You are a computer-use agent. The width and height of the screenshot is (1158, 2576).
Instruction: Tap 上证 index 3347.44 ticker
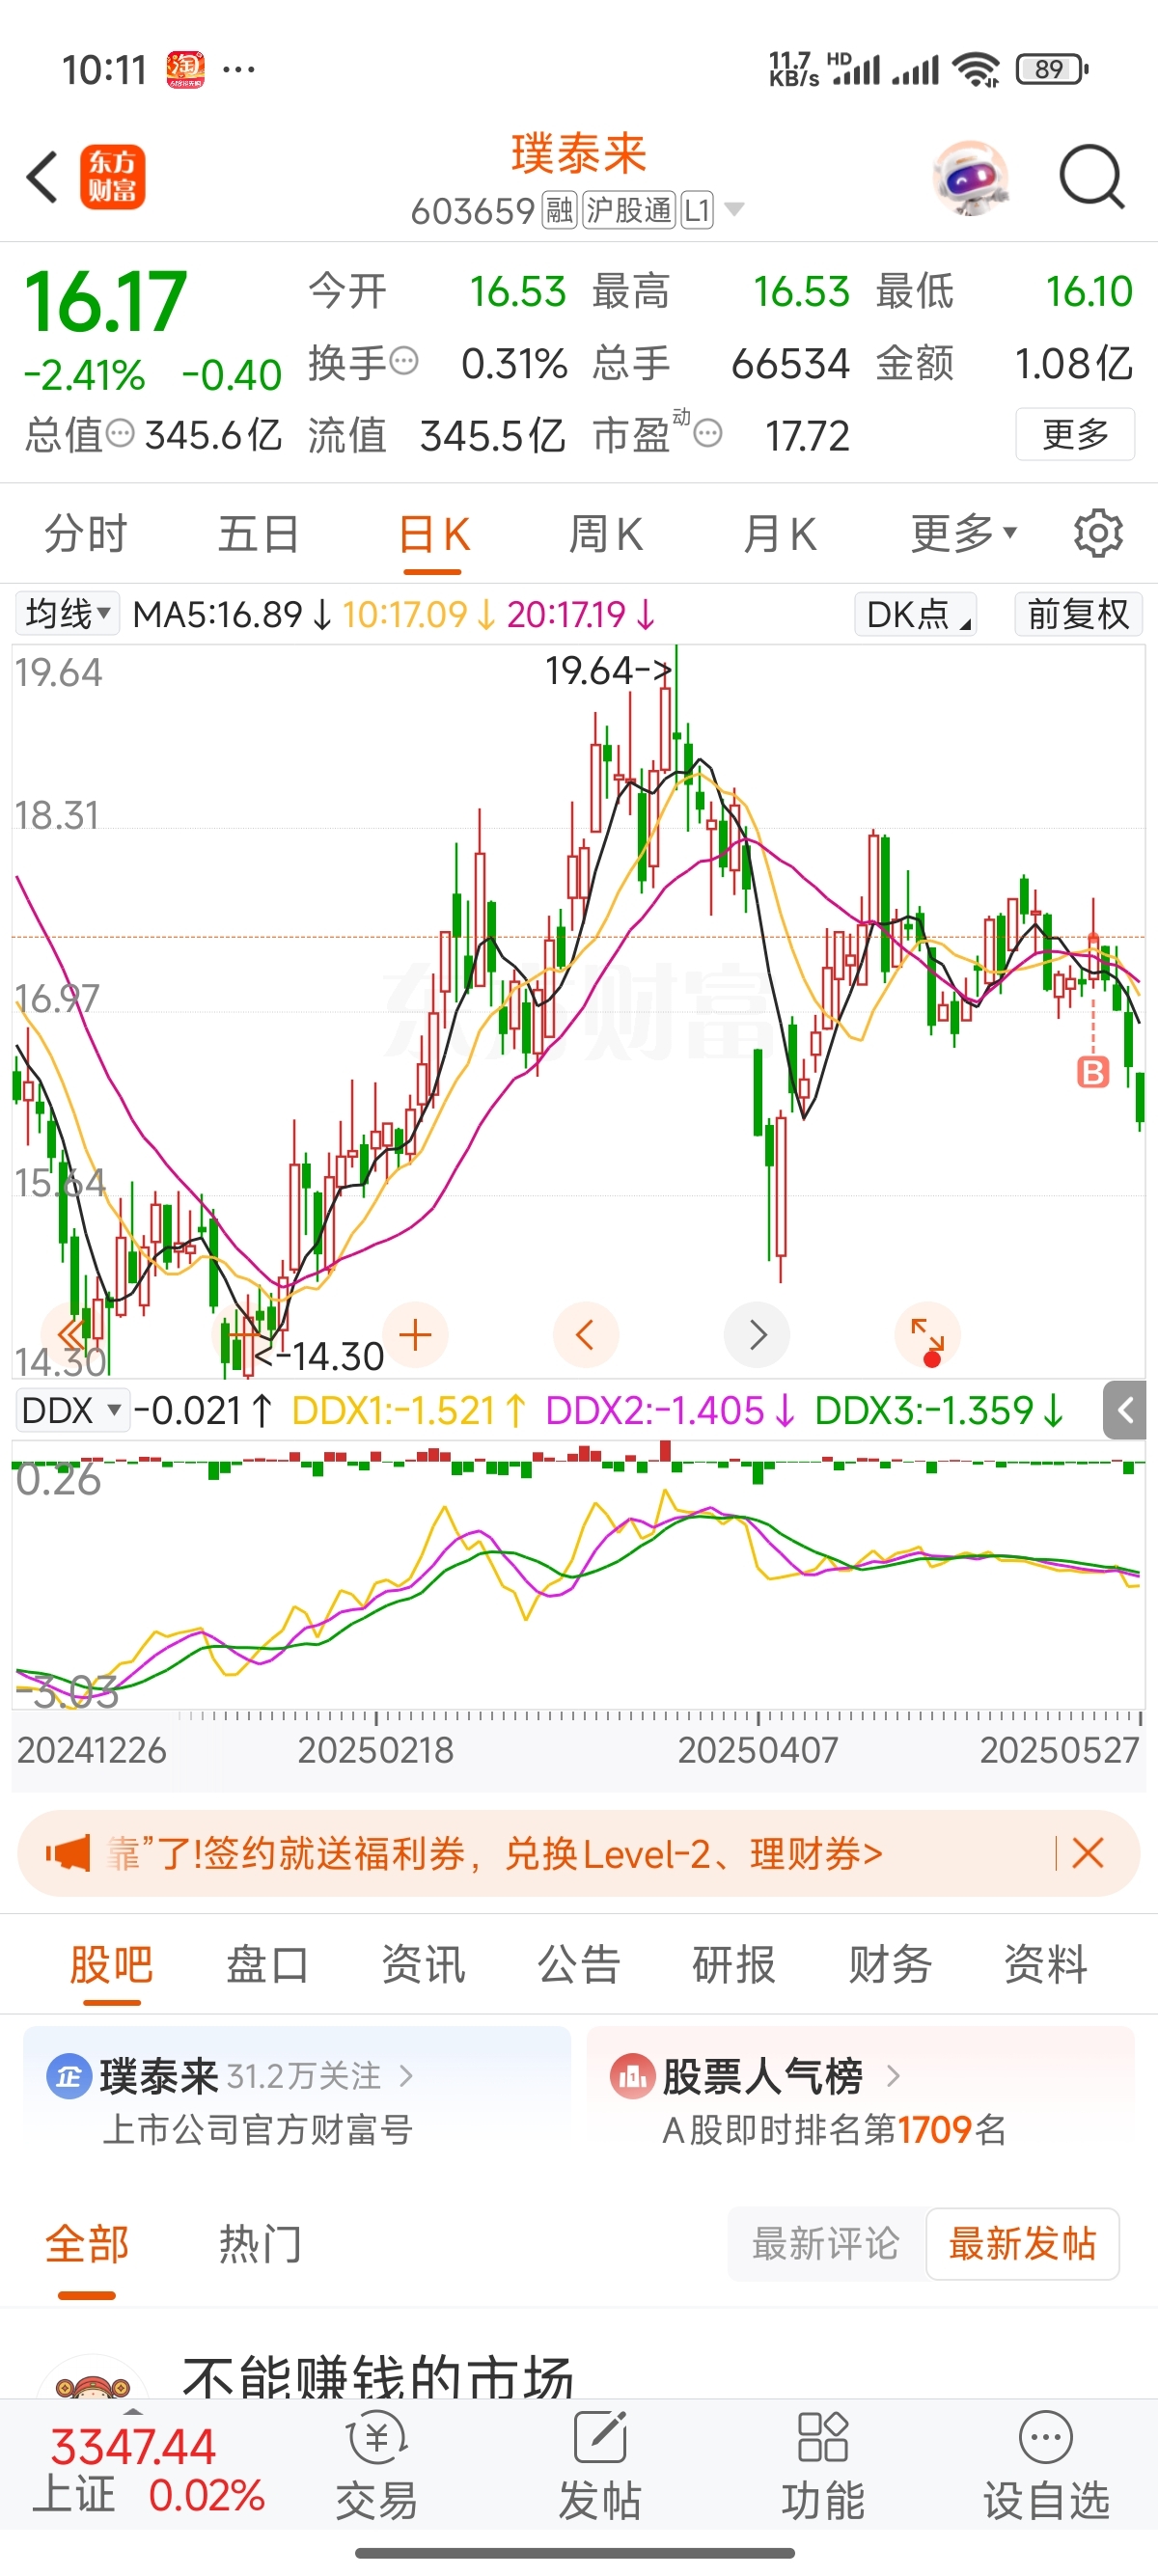pos(150,2470)
